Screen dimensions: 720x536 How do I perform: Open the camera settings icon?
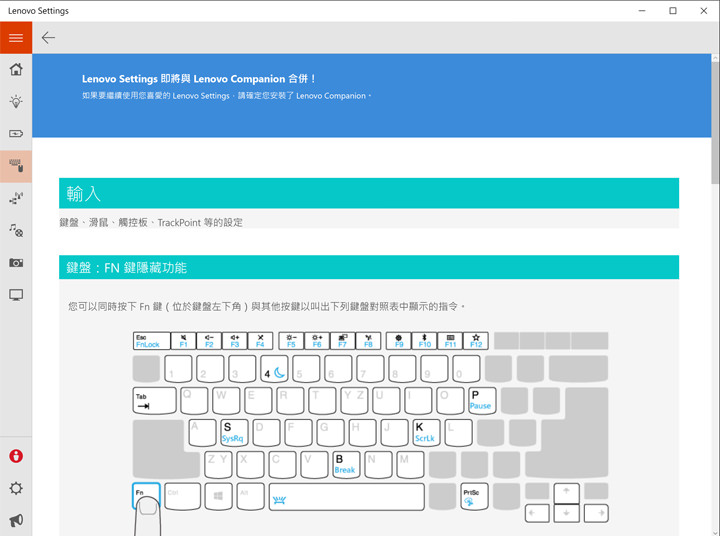16,262
